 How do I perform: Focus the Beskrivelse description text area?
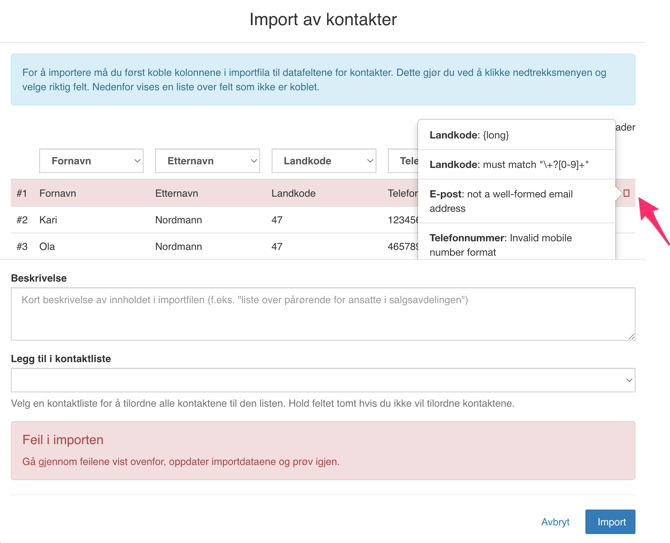pyautogui.click(x=322, y=314)
